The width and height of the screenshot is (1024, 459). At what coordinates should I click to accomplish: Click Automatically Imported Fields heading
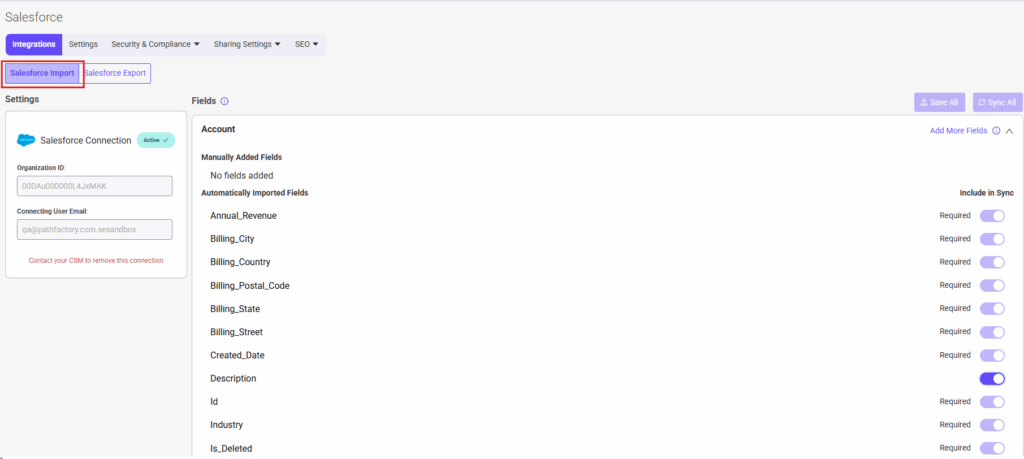point(255,193)
